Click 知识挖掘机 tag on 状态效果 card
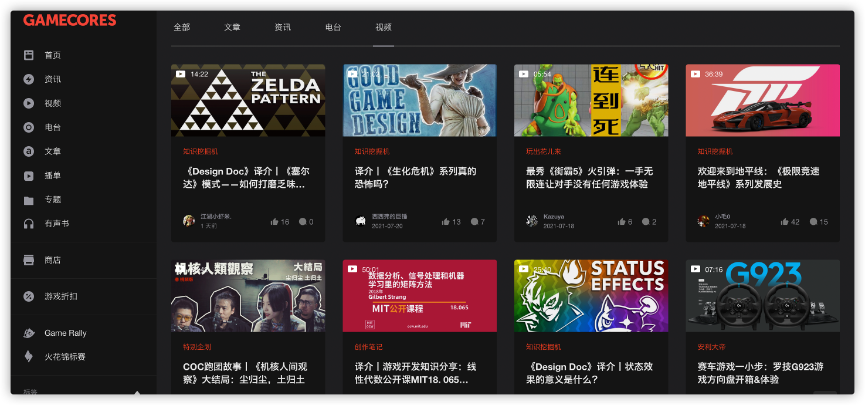This screenshot has height=406, width=866. [543, 347]
